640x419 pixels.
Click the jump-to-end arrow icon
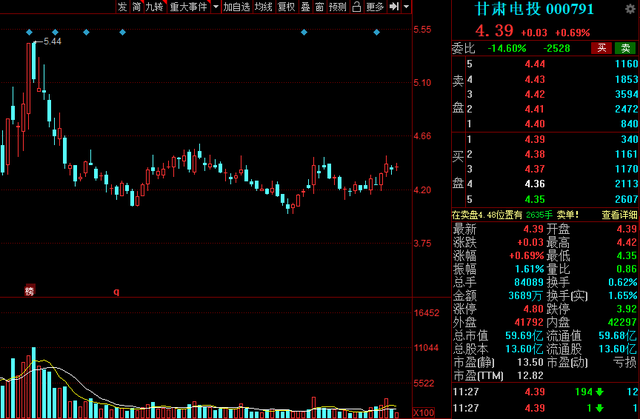point(393,7)
